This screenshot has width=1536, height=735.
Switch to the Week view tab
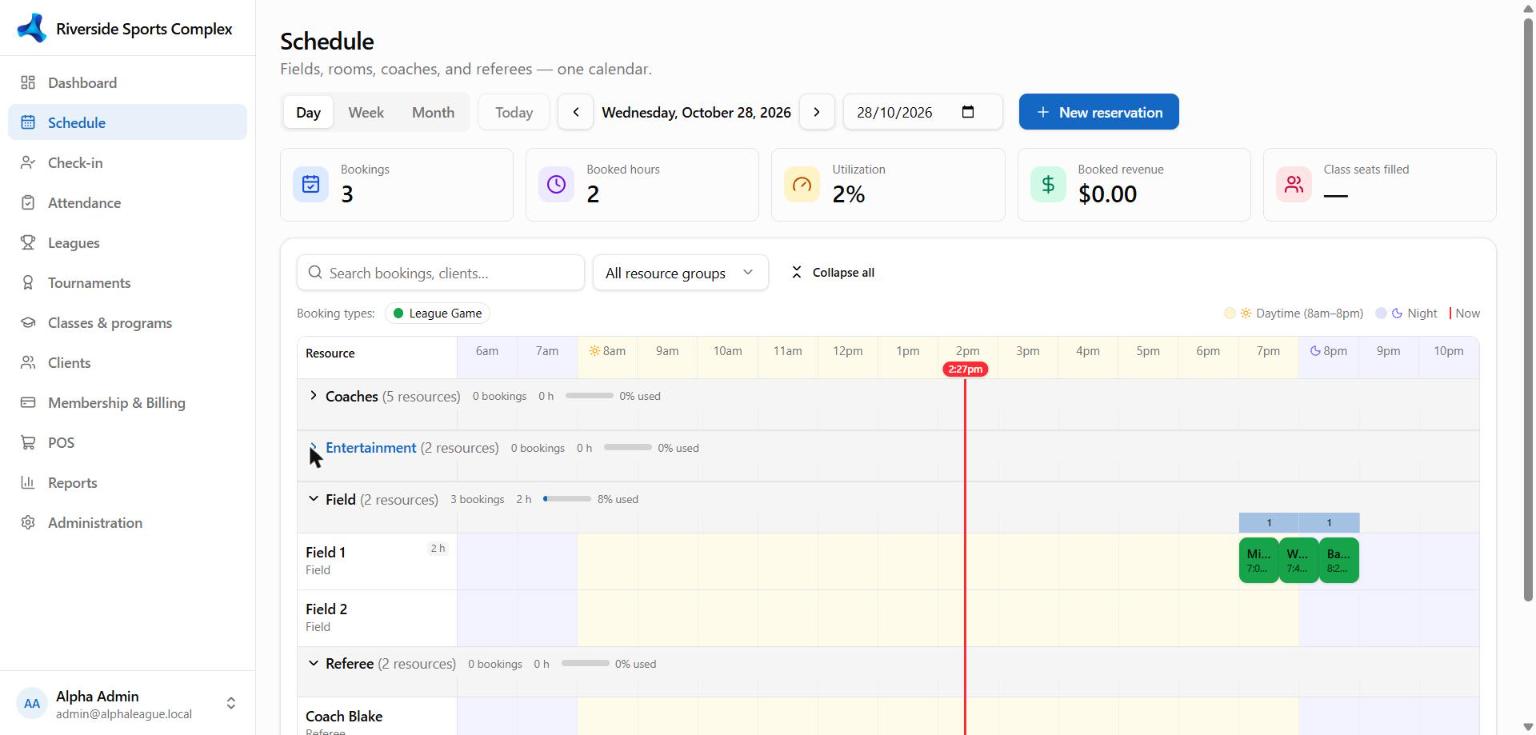[x=366, y=112]
